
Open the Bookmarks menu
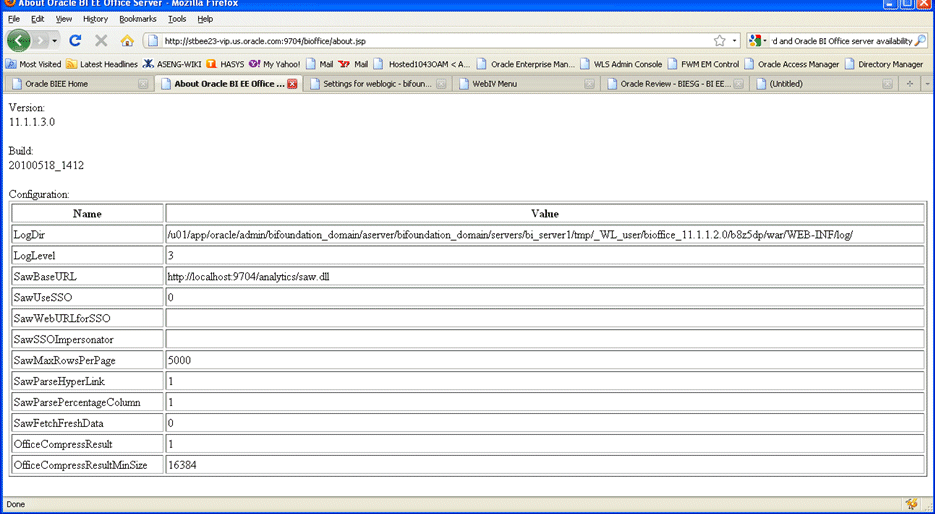tap(138, 19)
